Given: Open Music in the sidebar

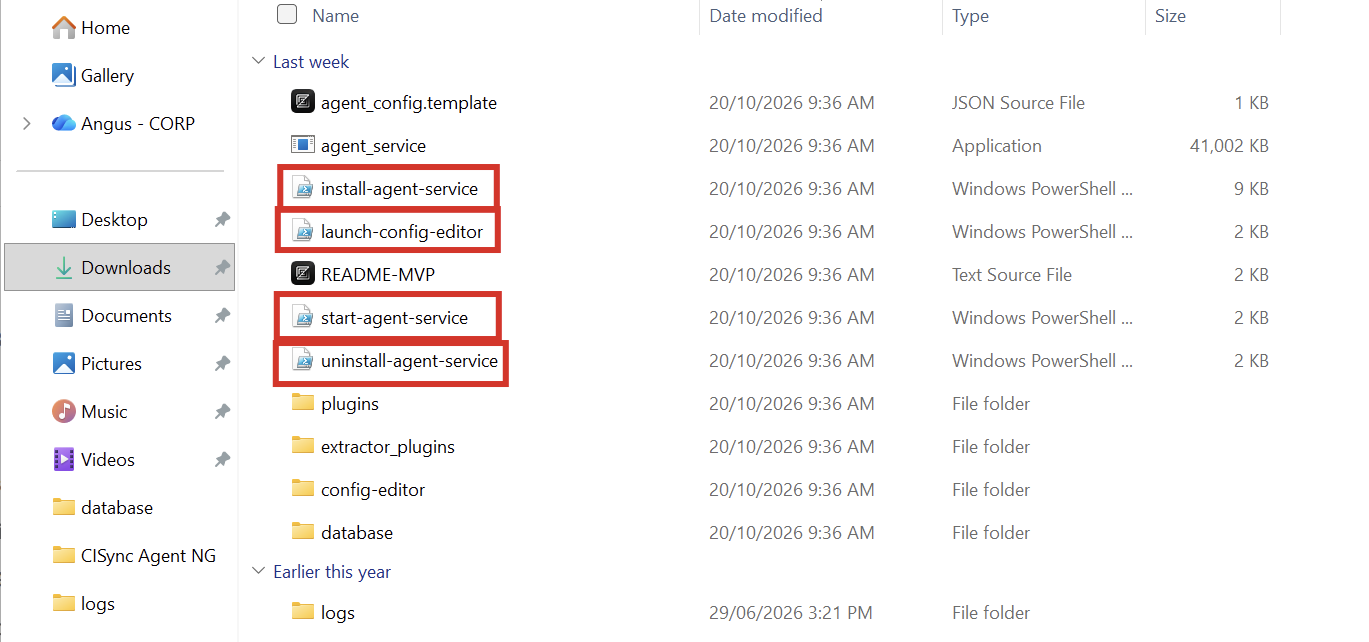Looking at the screenshot, I should [89, 411].
